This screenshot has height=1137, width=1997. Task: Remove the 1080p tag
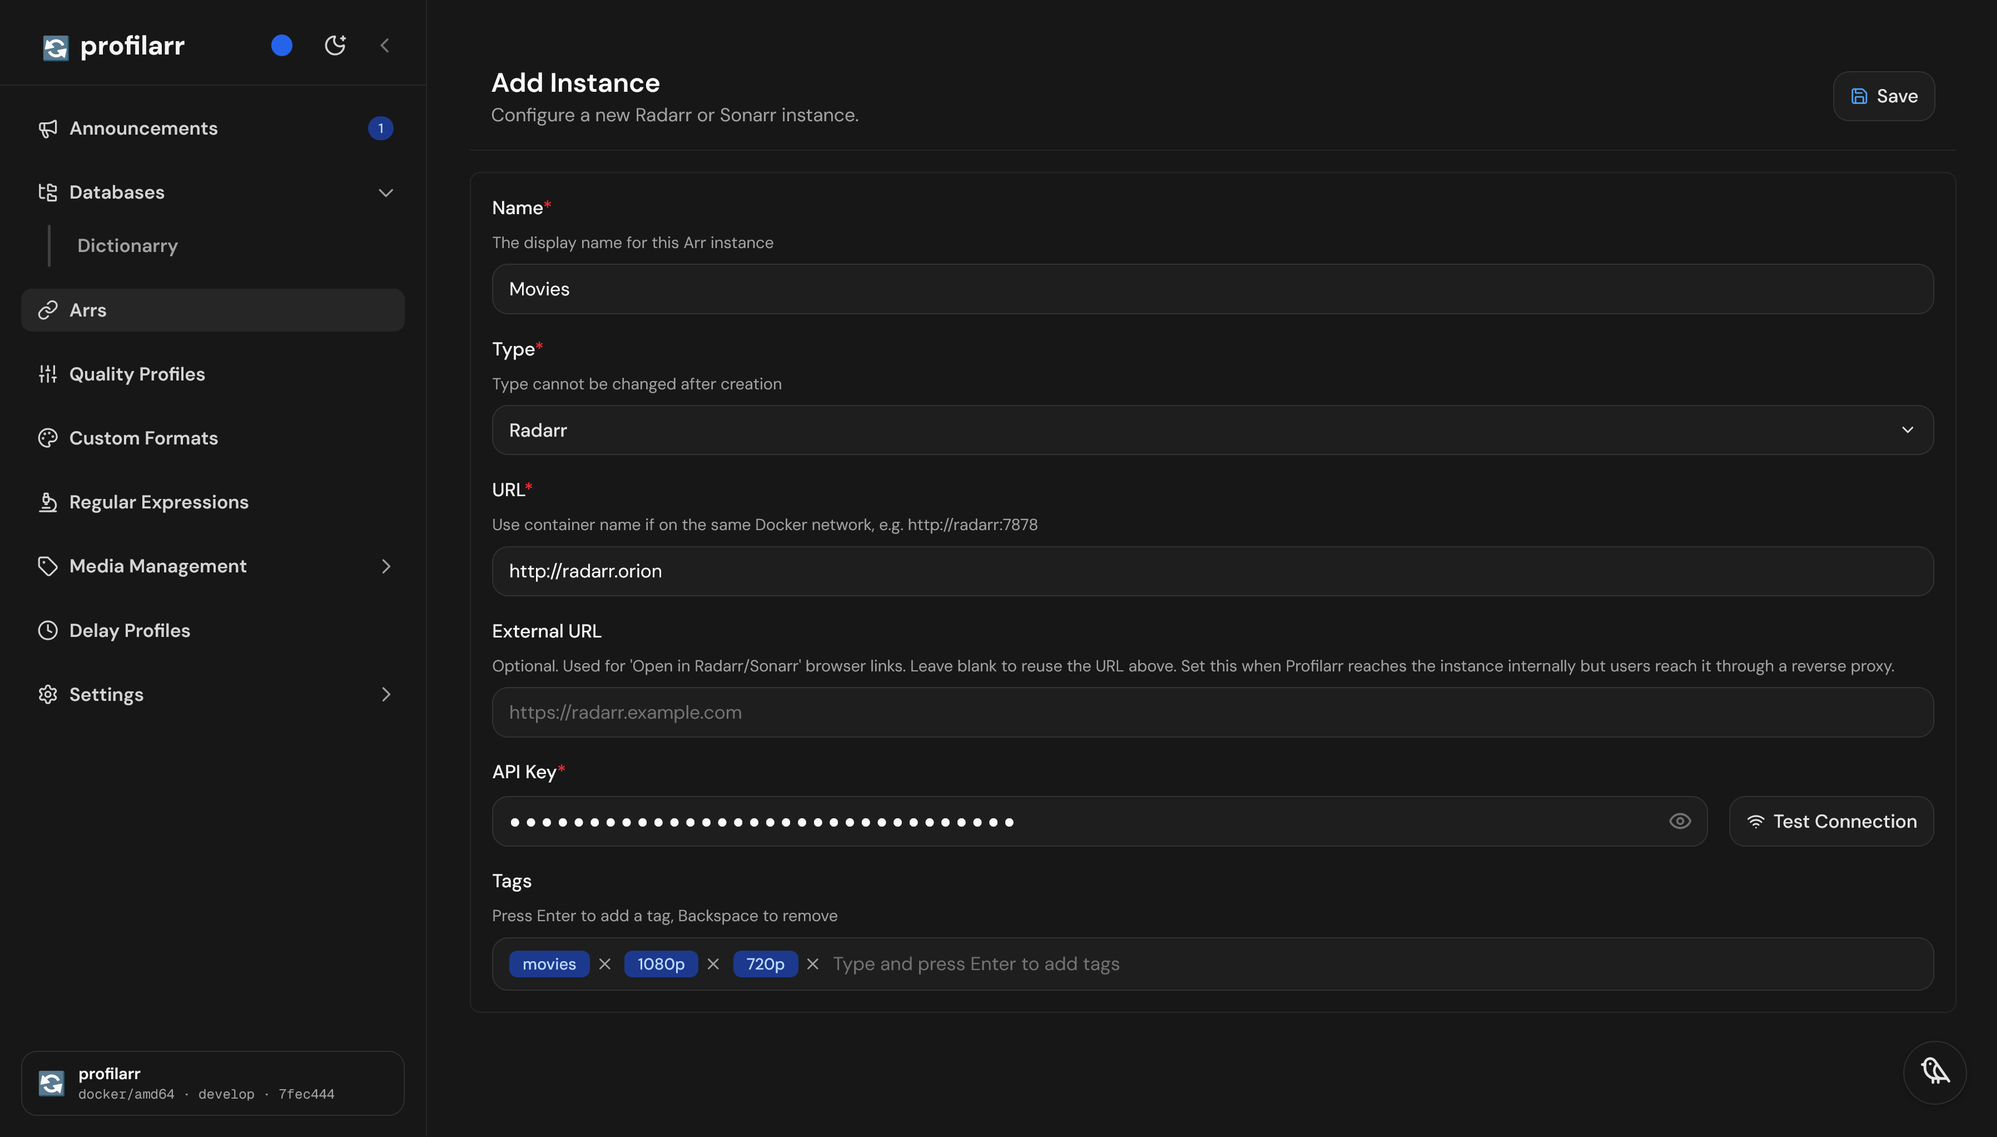point(713,964)
